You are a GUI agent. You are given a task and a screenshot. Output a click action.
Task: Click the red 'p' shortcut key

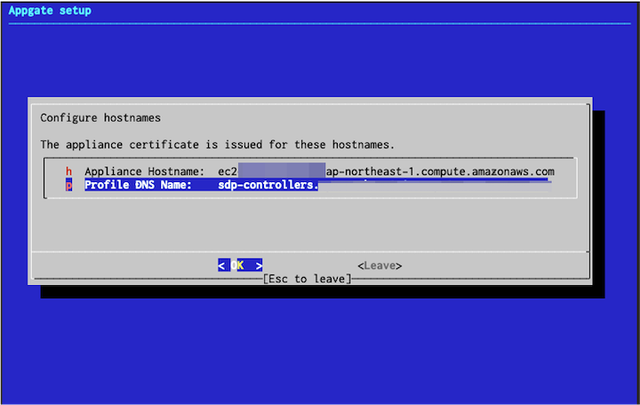point(69,185)
